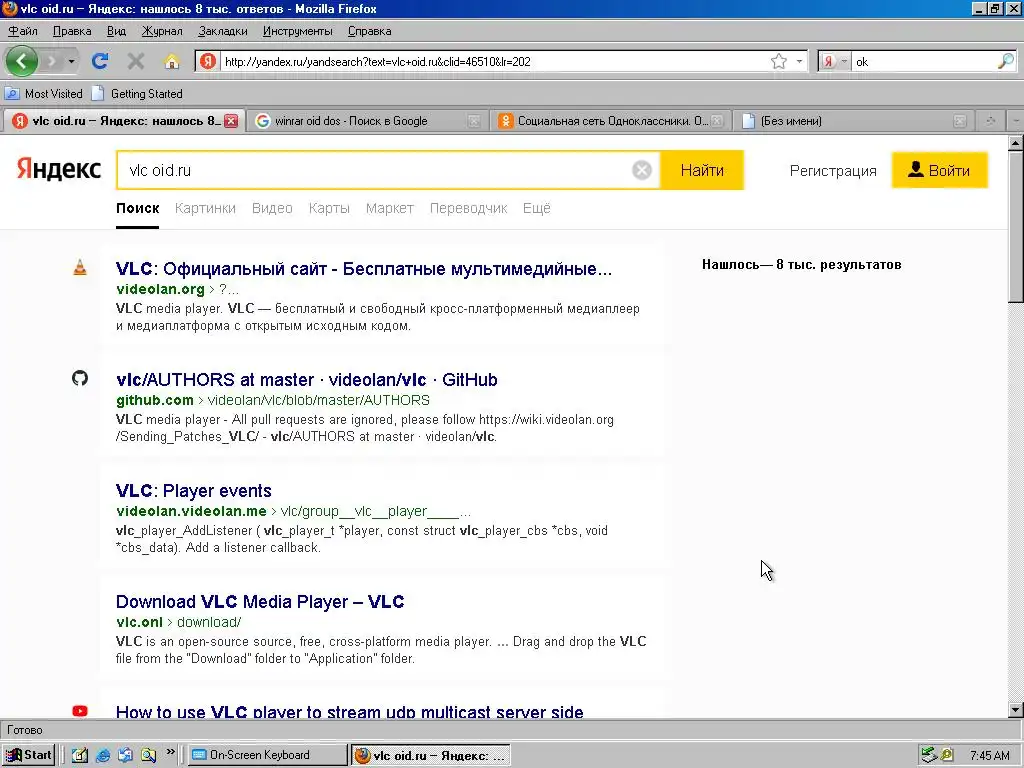Select the Картинки search tab
The width and height of the screenshot is (1024, 768).
[205, 208]
